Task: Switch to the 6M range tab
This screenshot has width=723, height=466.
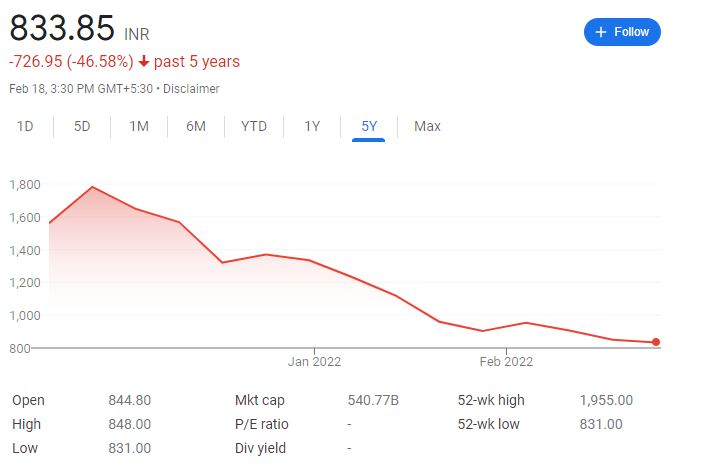Action: [x=196, y=126]
